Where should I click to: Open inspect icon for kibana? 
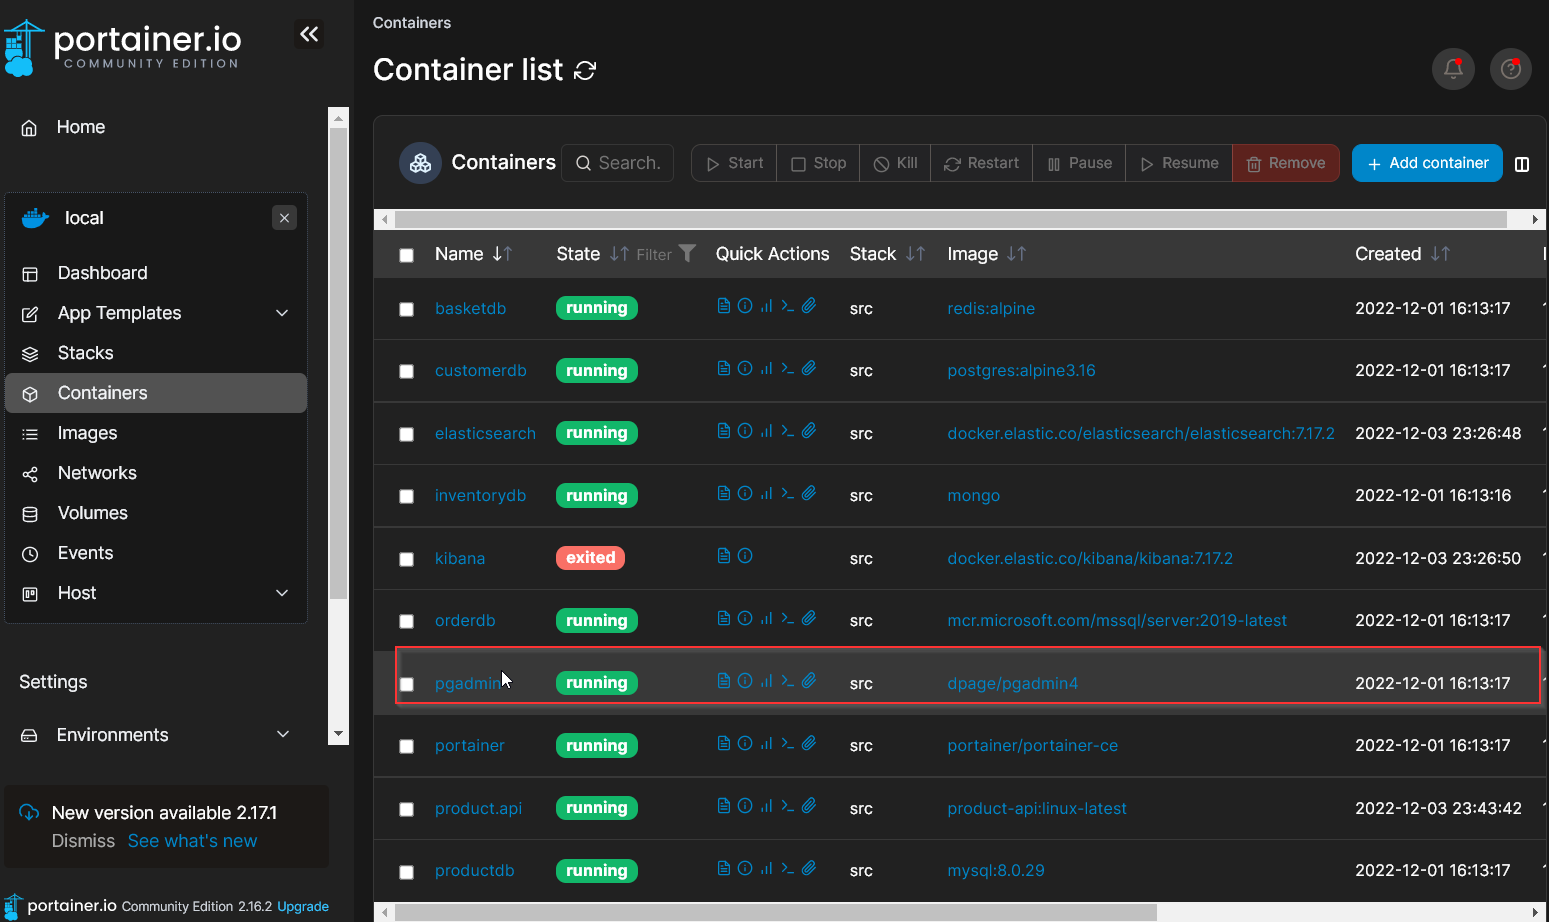[x=745, y=556]
